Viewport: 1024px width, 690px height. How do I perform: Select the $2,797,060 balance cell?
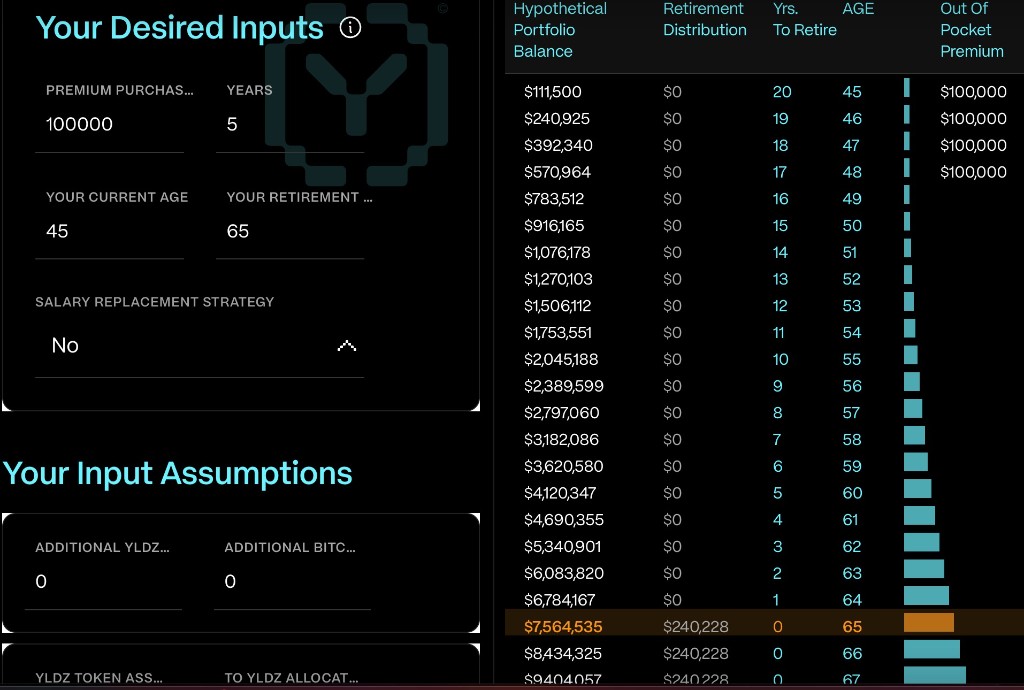click(x=562, y=413)
